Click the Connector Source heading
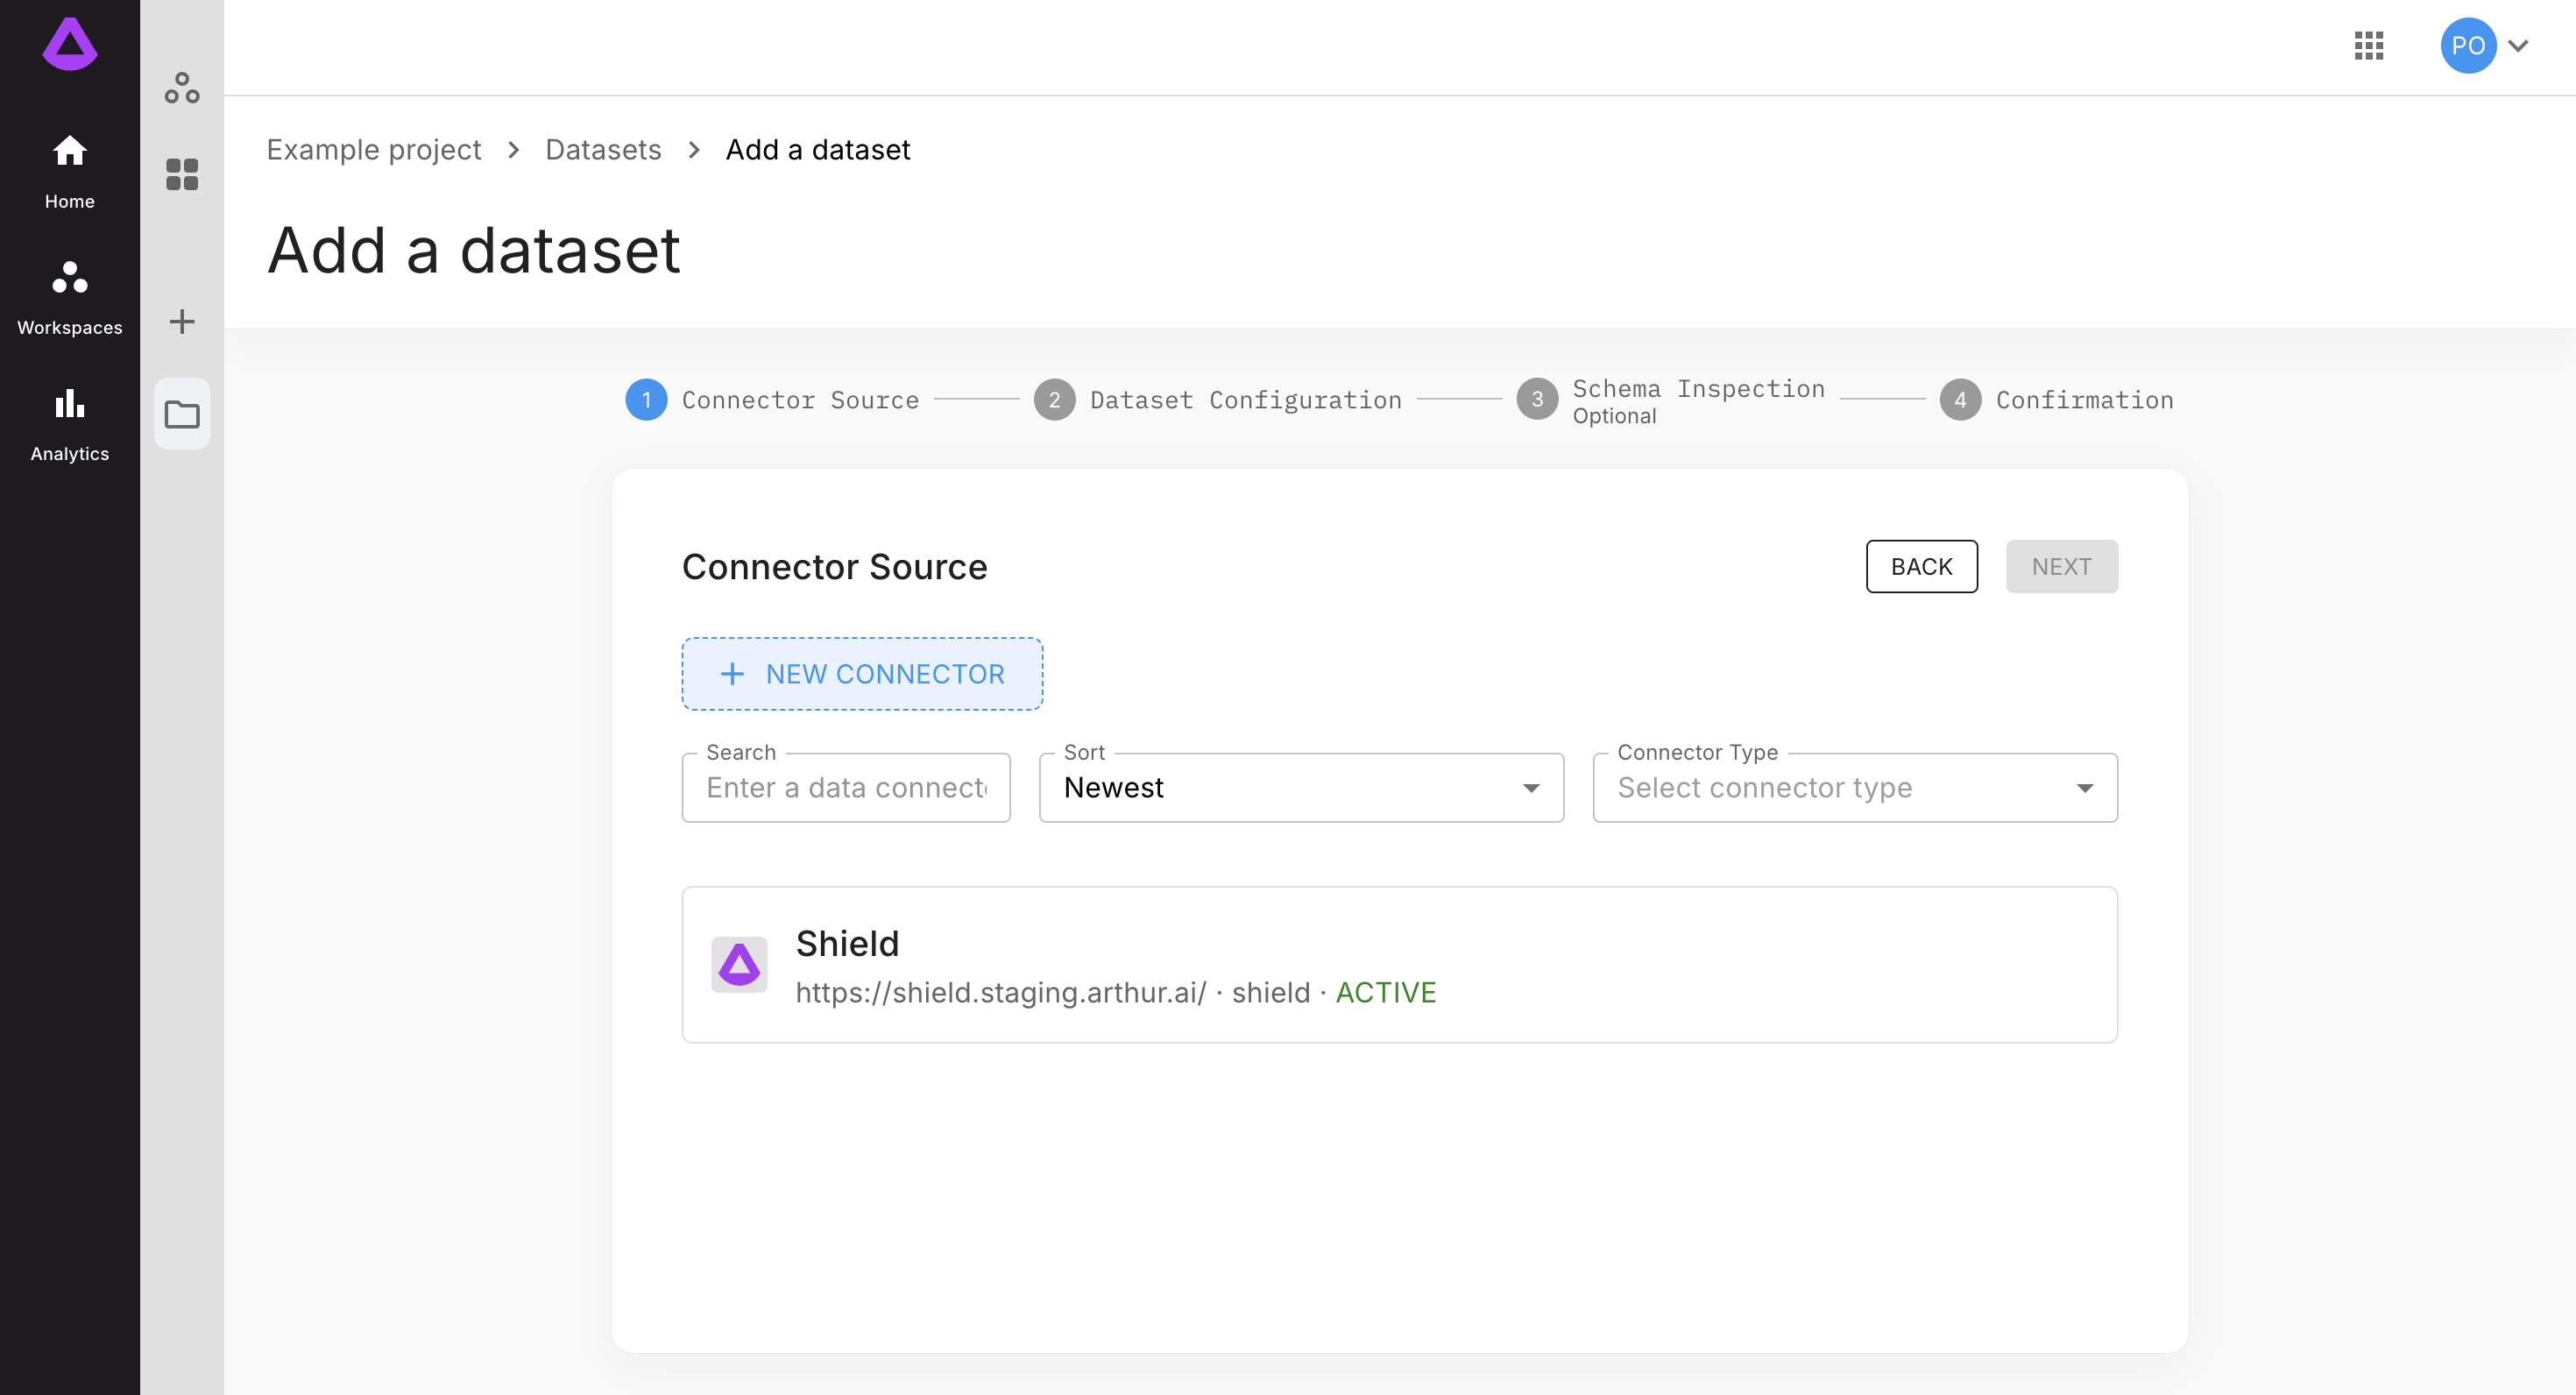The image size is (2576, 1395). tap(834, 566)
